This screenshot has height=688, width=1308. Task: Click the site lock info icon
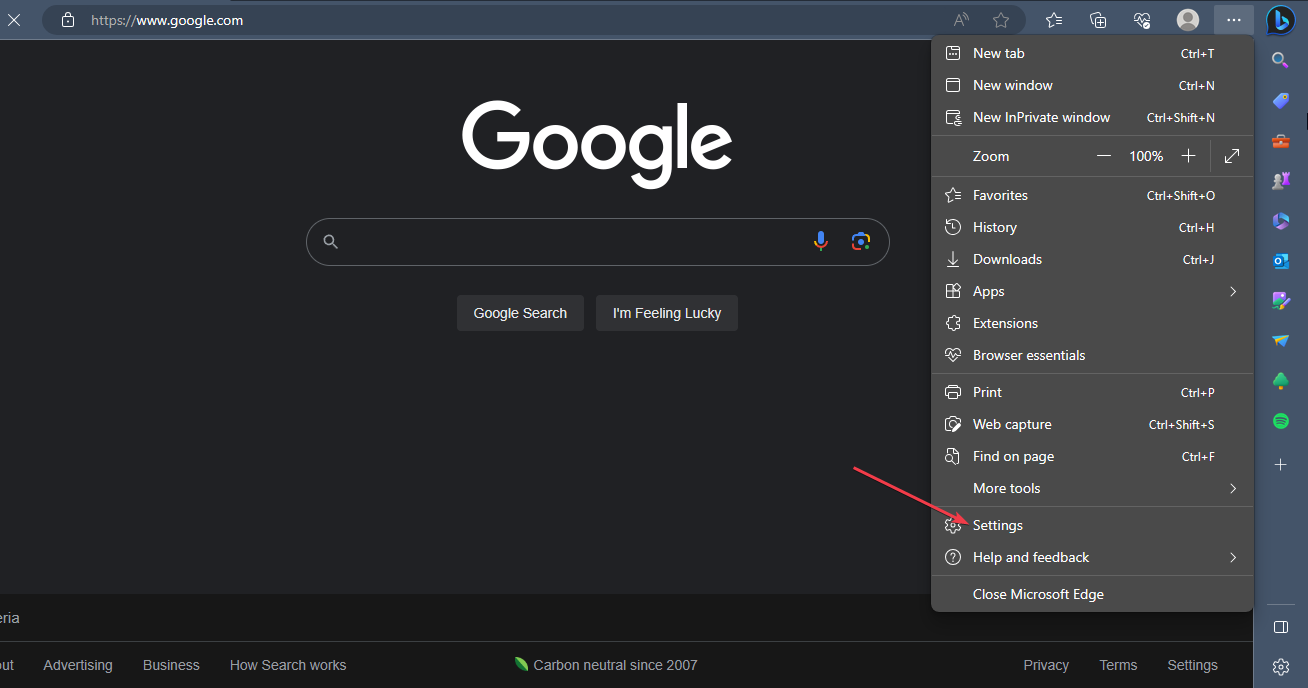(68, 20)
